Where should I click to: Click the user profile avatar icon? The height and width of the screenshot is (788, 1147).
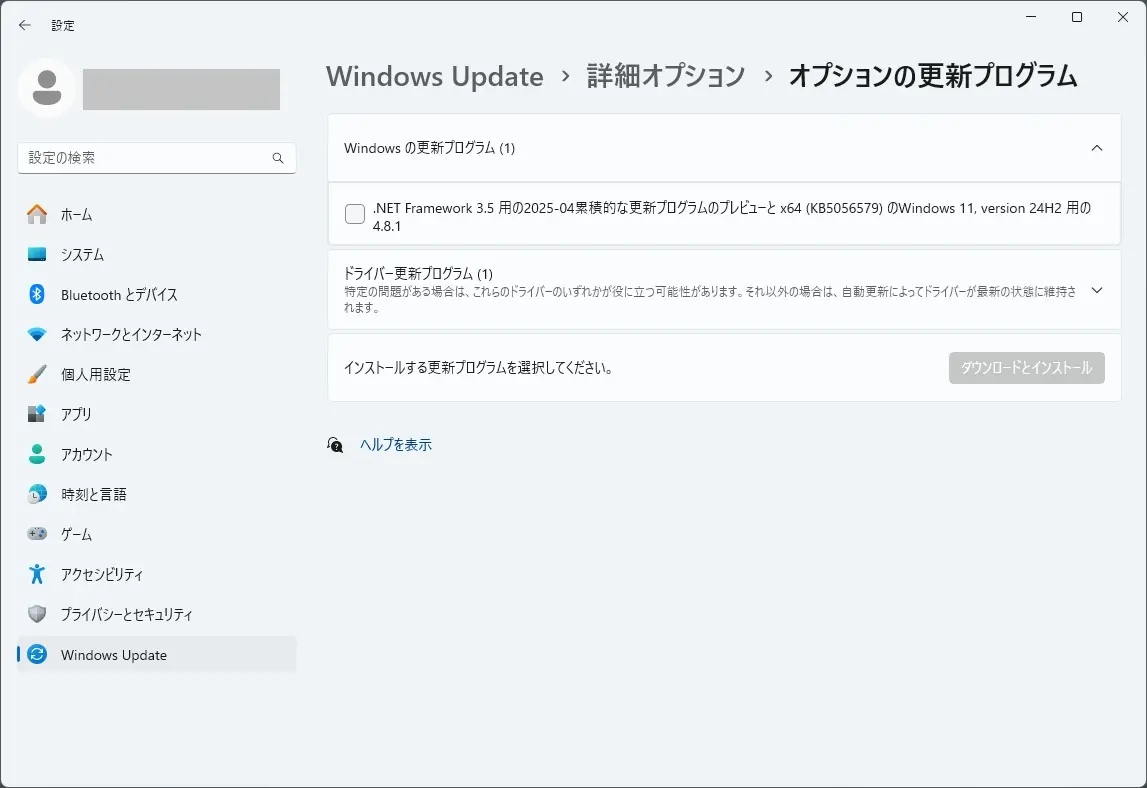pos(47,89)
